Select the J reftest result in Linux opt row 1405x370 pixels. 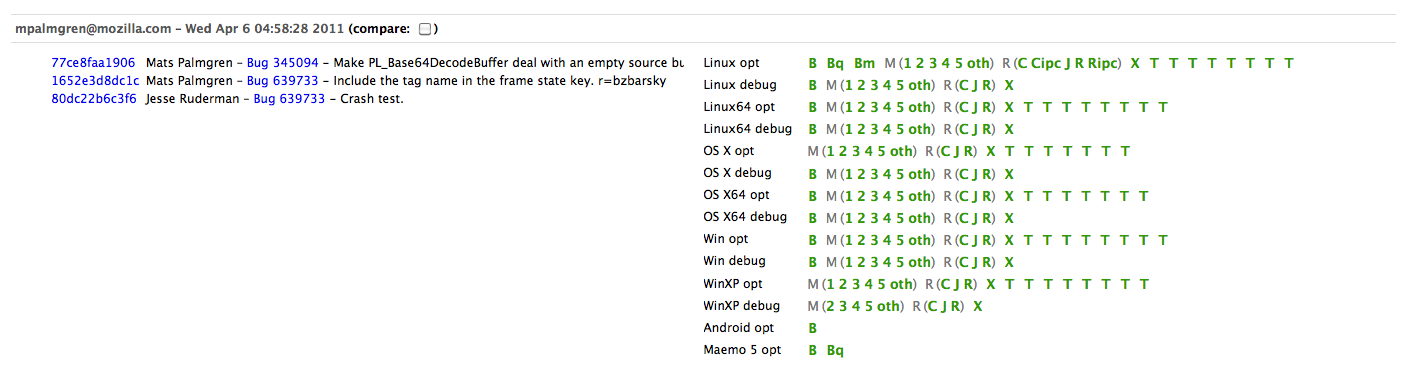[1068, 63]
